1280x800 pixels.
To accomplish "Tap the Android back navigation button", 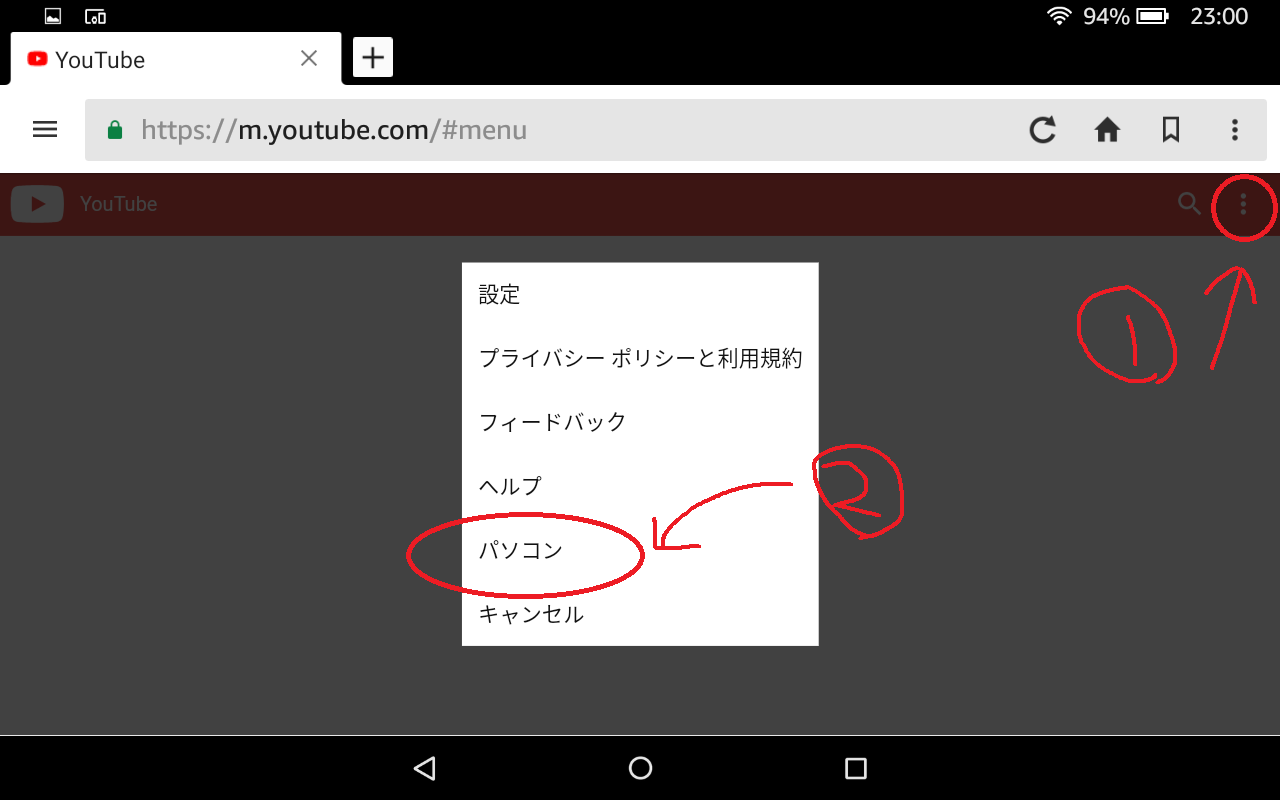I will pos(425,768).
